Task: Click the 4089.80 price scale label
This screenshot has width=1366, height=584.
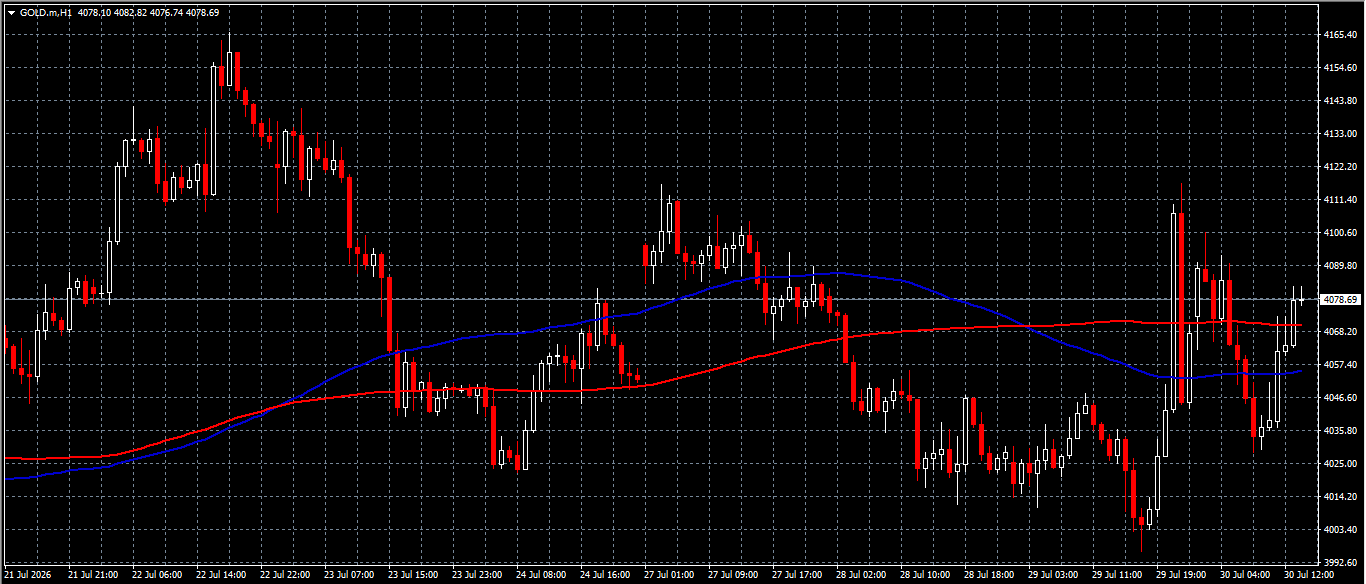Action: [x=1338, y=266]
